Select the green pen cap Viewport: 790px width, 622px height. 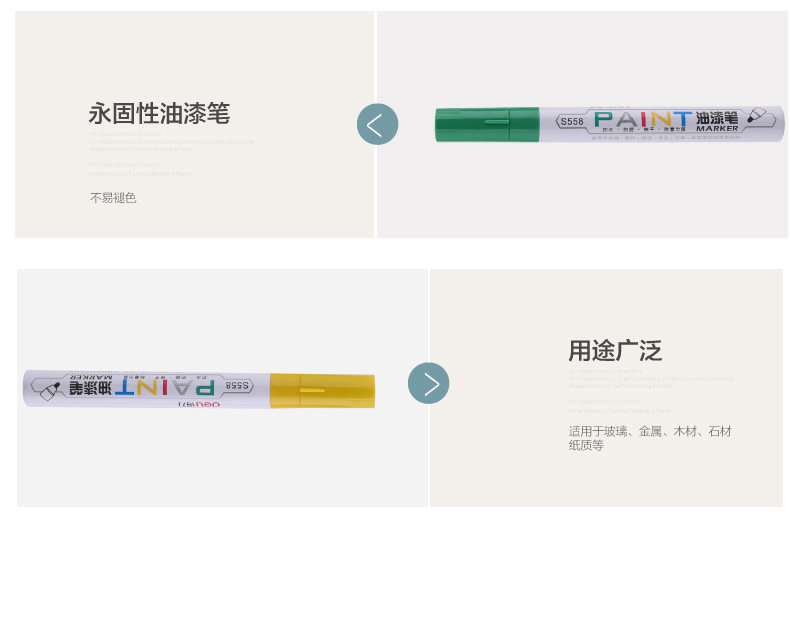[x=487, y=124]
